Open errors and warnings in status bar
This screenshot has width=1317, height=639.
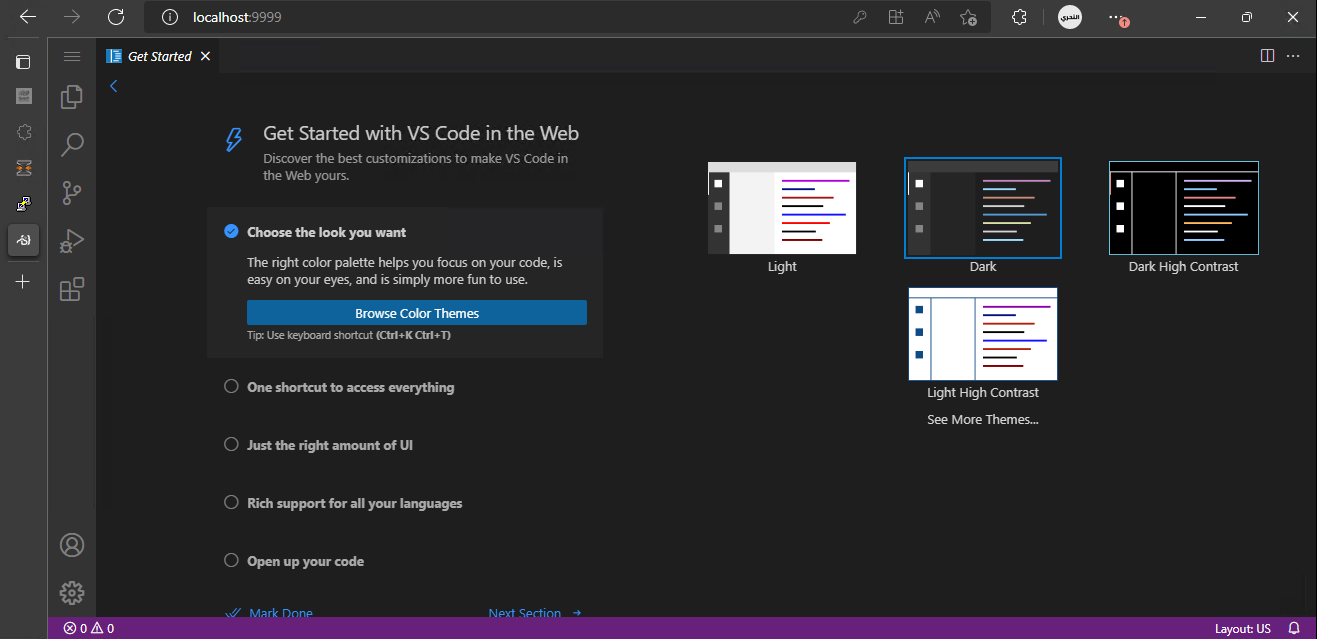pos(89,629)
